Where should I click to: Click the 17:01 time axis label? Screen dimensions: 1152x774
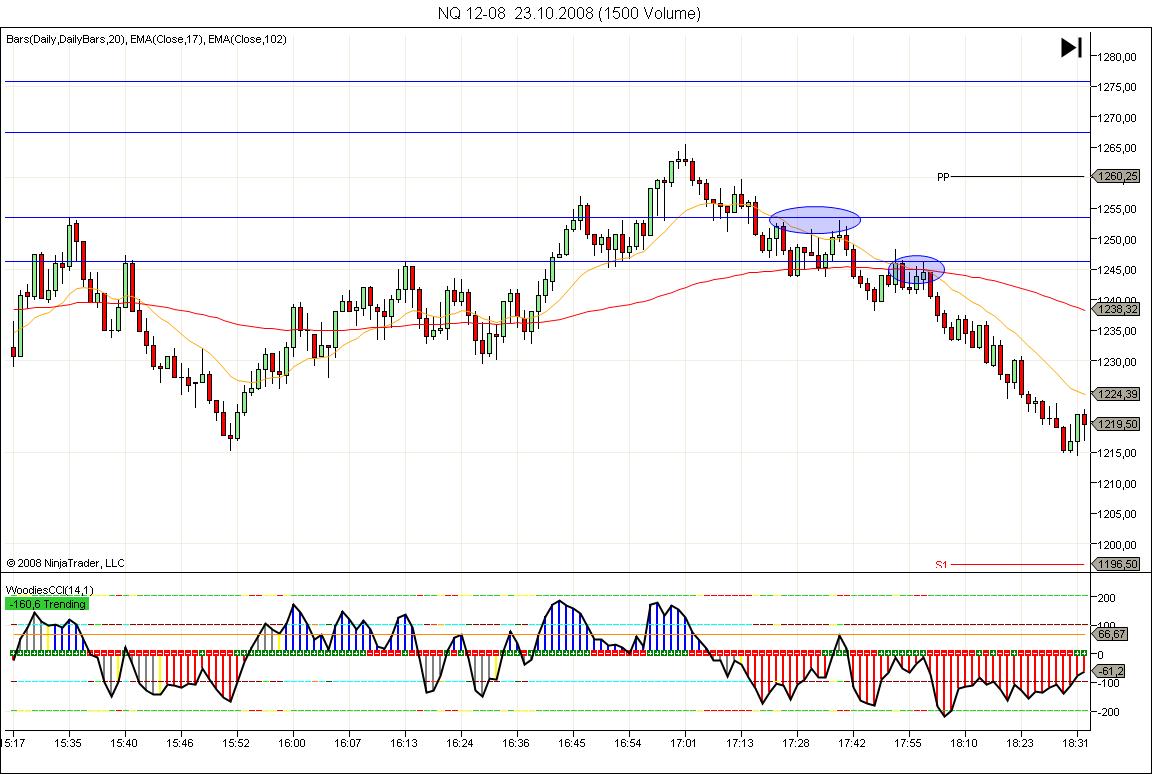684,744
